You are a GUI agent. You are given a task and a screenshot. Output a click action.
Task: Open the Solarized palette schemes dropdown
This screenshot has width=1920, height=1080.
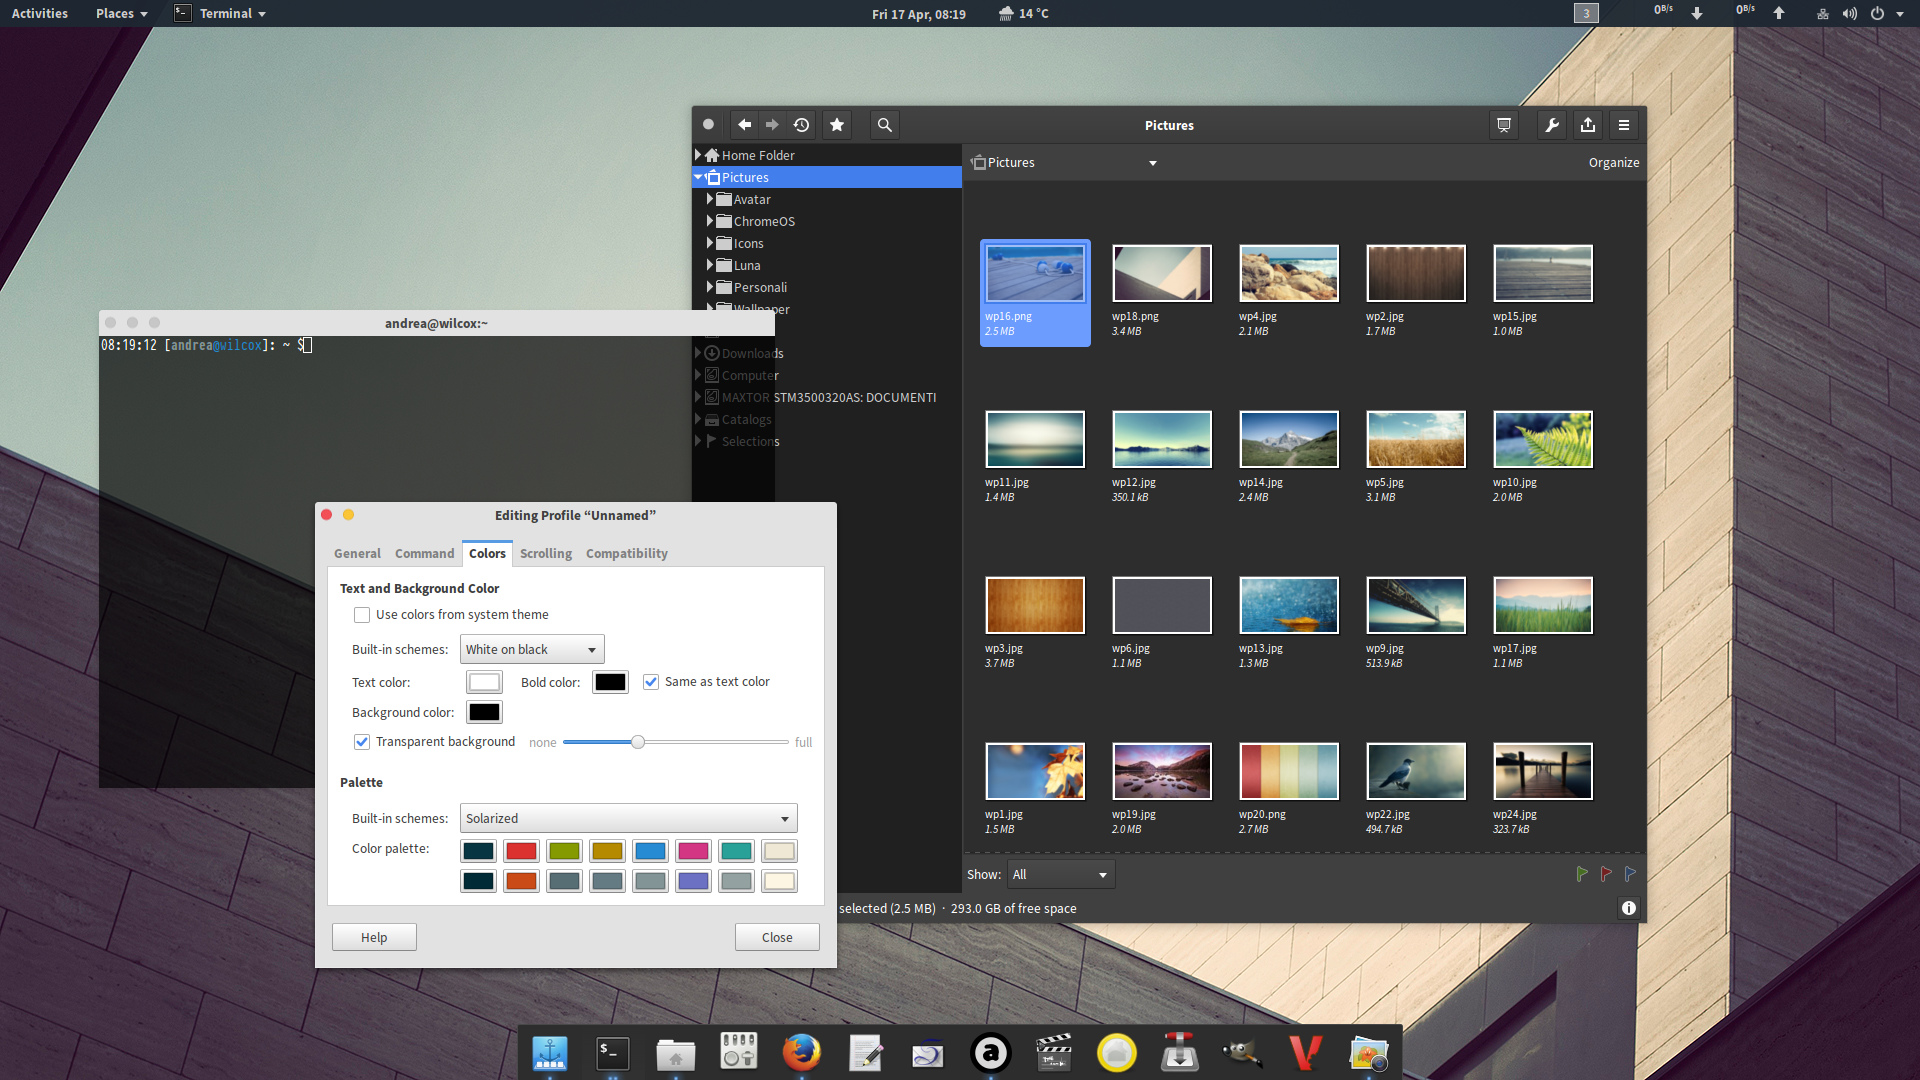(628, 818)
